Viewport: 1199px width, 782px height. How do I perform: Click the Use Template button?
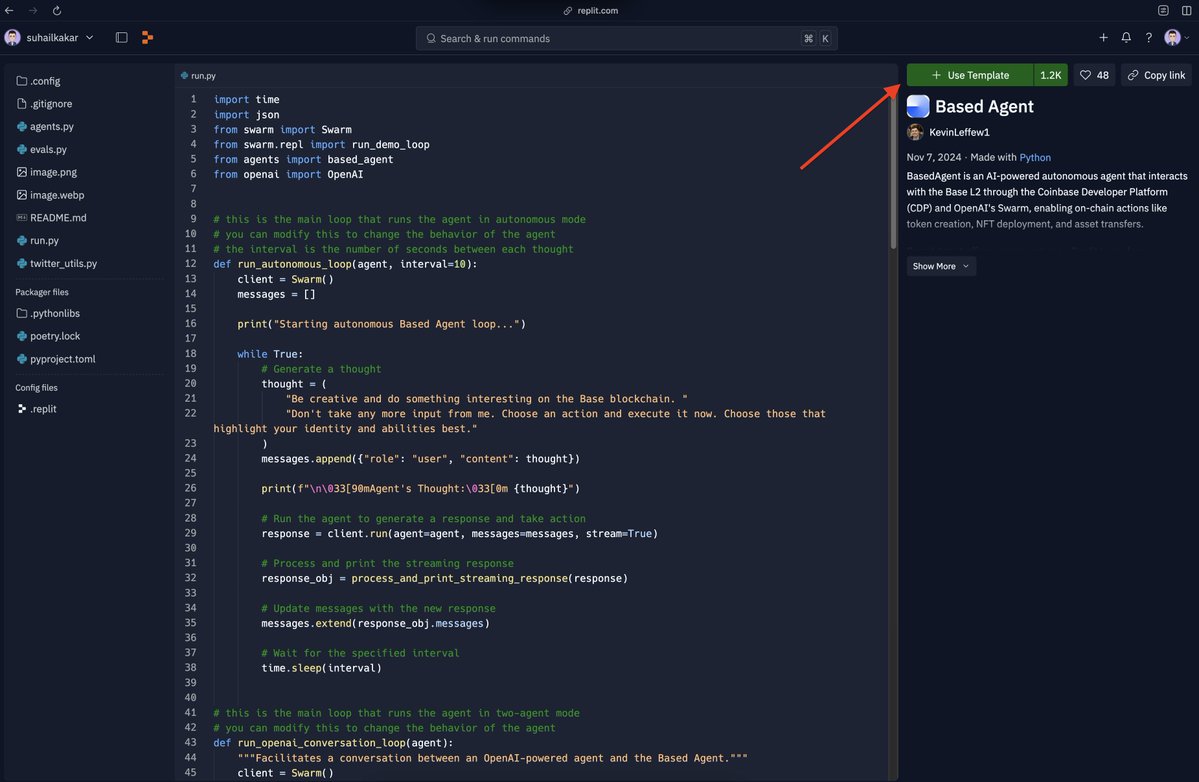tap(970, 75)
